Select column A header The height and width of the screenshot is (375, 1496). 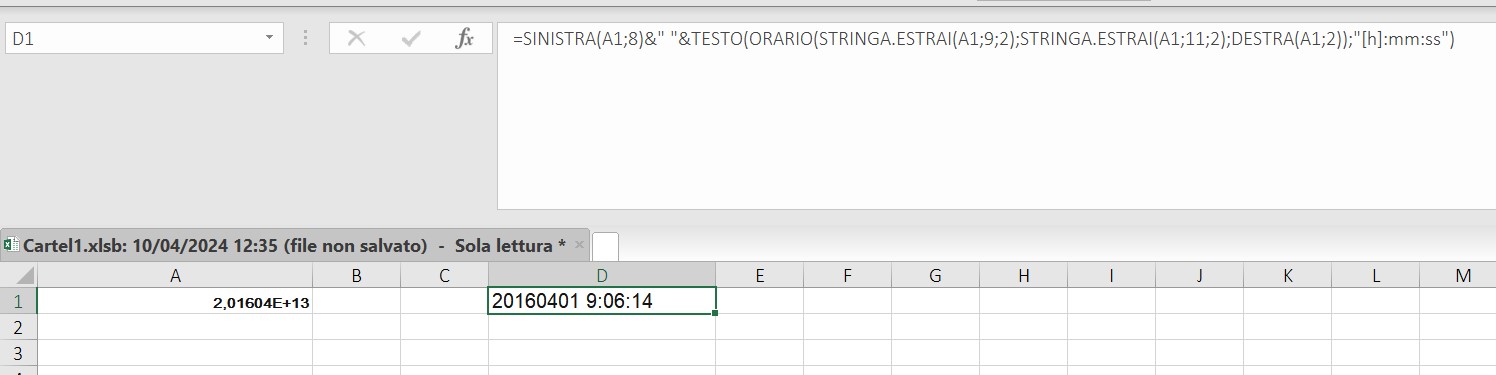[x=175, y=275]
